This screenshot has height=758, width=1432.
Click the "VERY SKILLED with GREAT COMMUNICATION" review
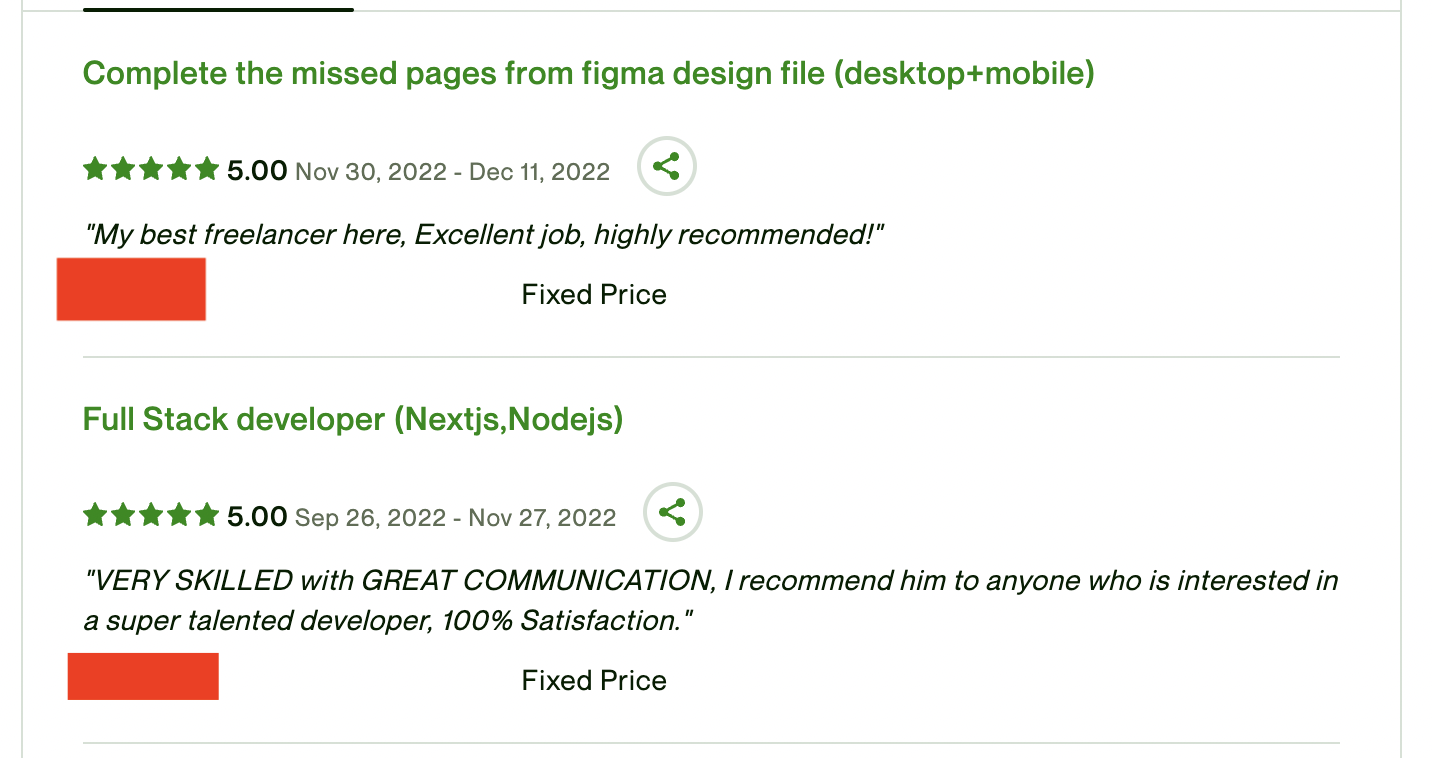pyautogui.click(x=710, y=600)
